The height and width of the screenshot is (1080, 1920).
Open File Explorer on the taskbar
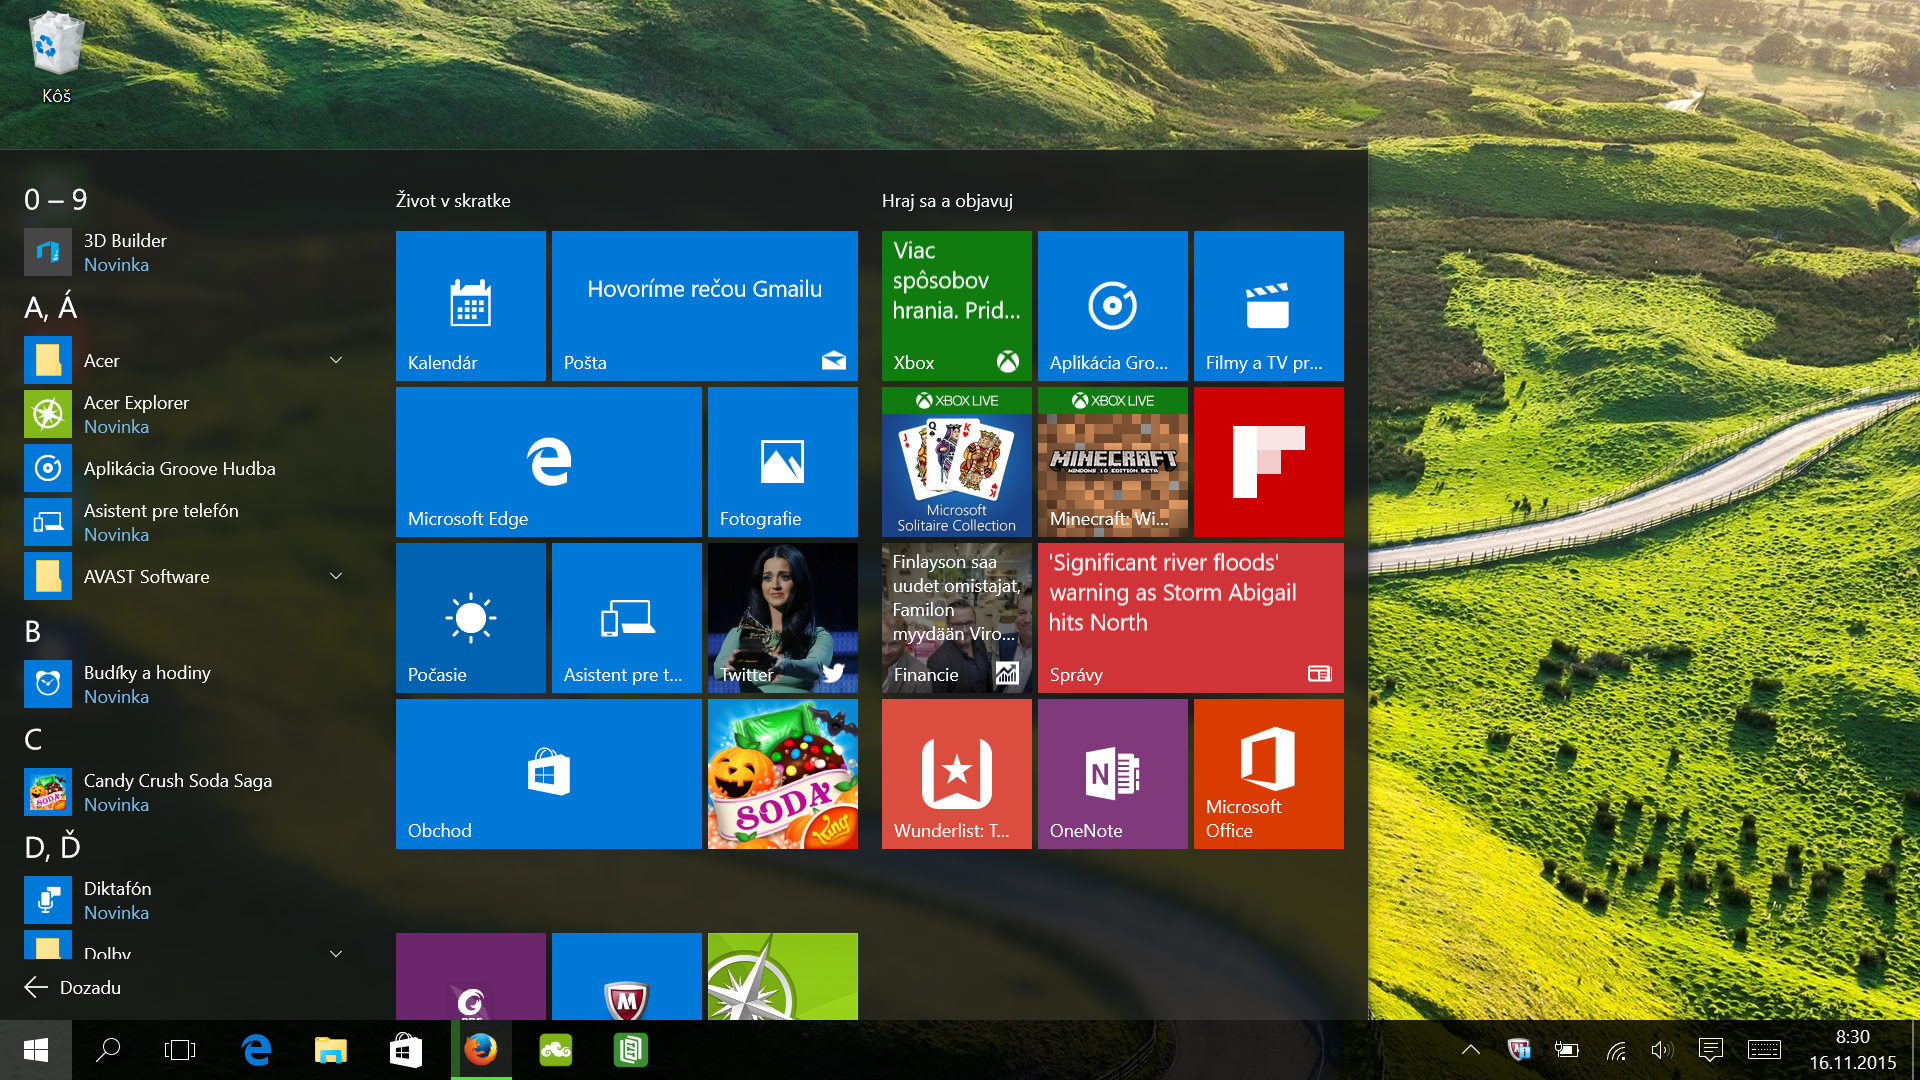point(331,1050)
